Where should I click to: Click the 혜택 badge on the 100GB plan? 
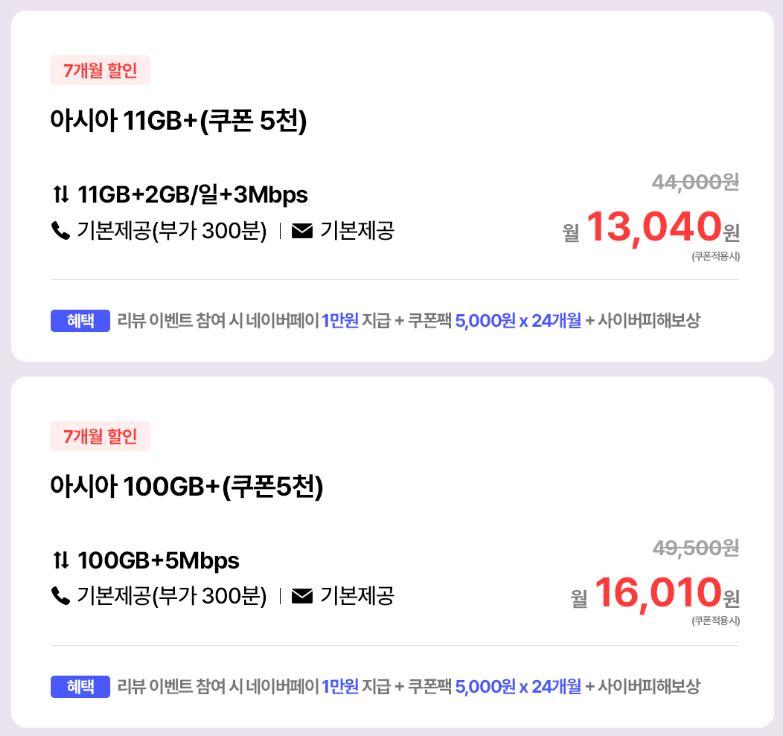(80, 687)
